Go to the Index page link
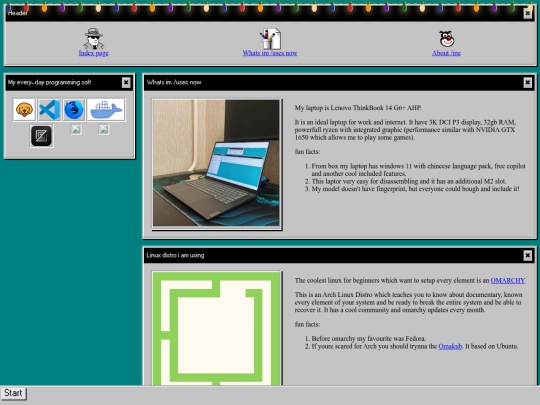The image size is (540, 405). tap(93, 53)
